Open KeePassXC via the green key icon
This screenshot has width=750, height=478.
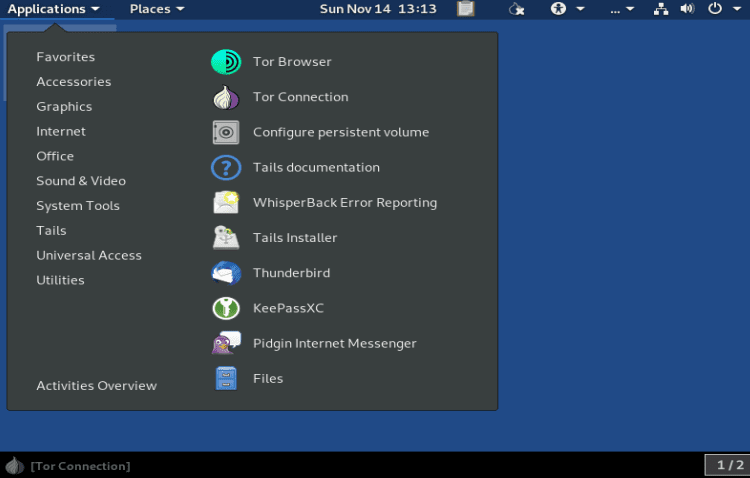point(226,308)
